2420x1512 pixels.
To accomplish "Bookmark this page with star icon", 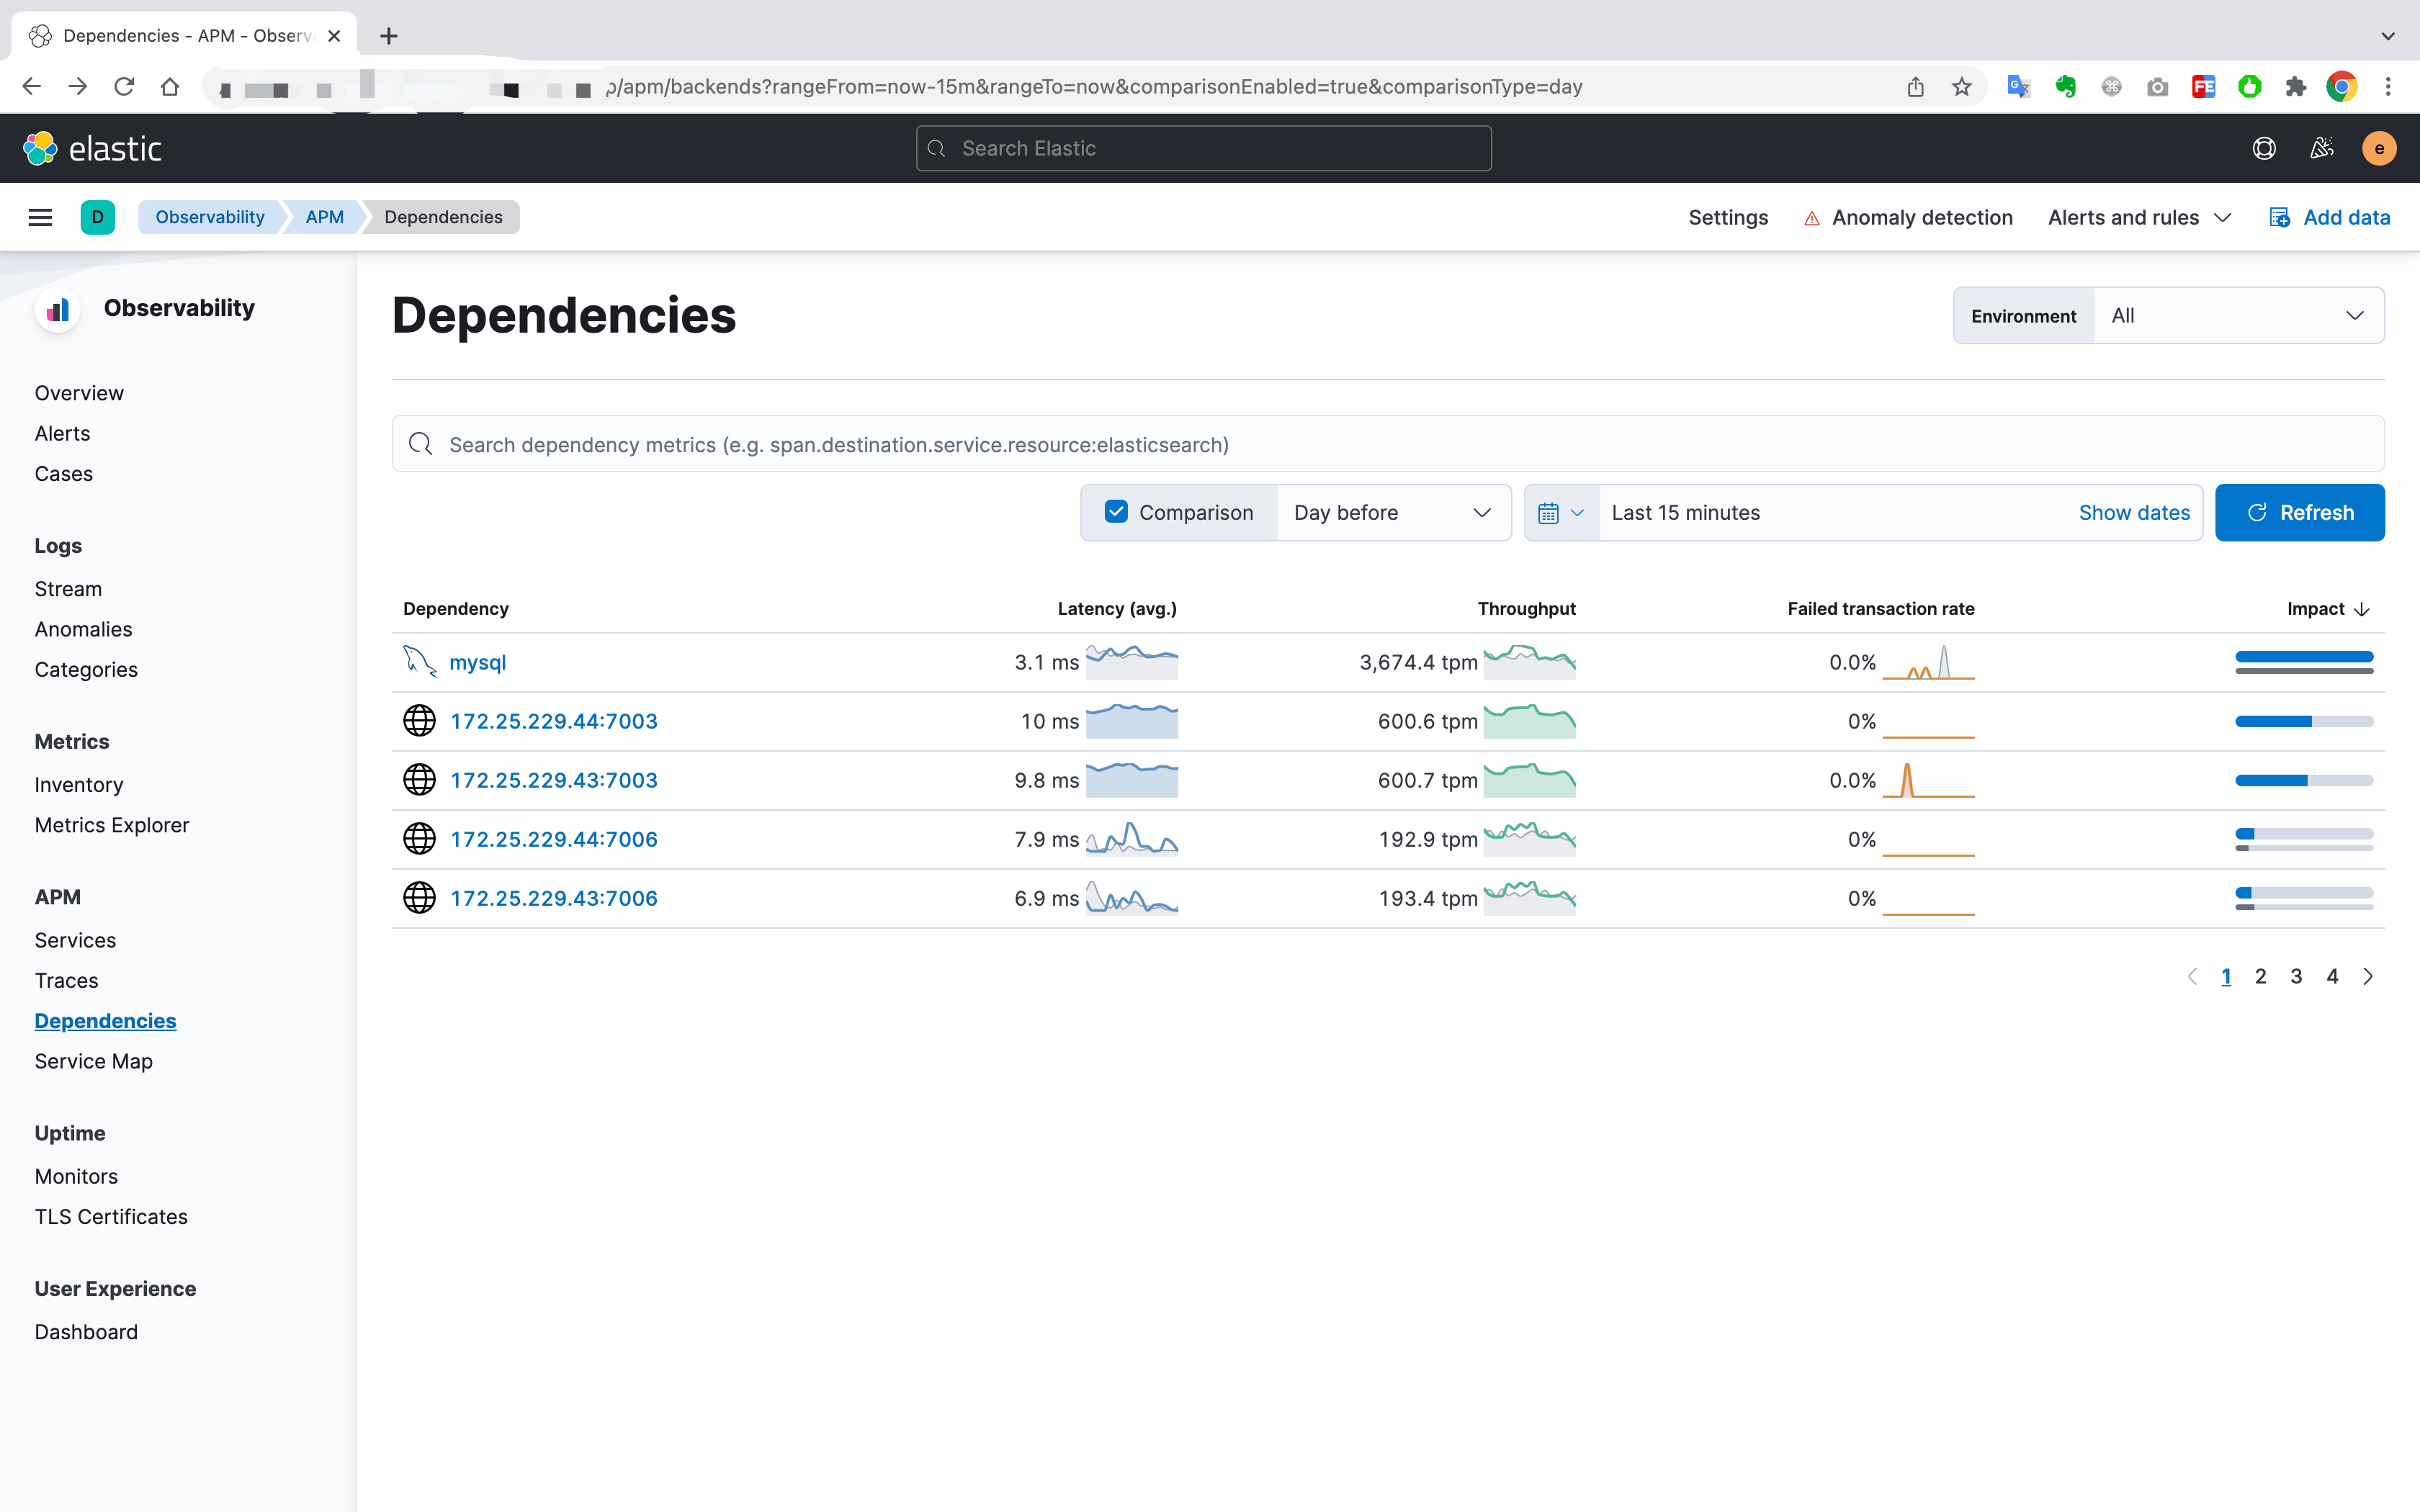I will click(1961, 87).
